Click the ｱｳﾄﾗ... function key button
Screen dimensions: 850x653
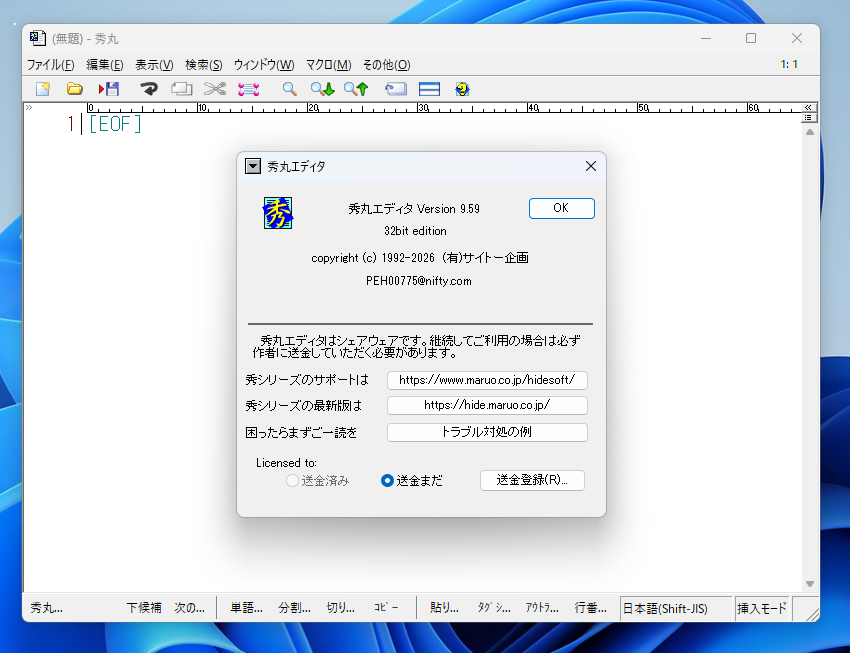point(542,608)
